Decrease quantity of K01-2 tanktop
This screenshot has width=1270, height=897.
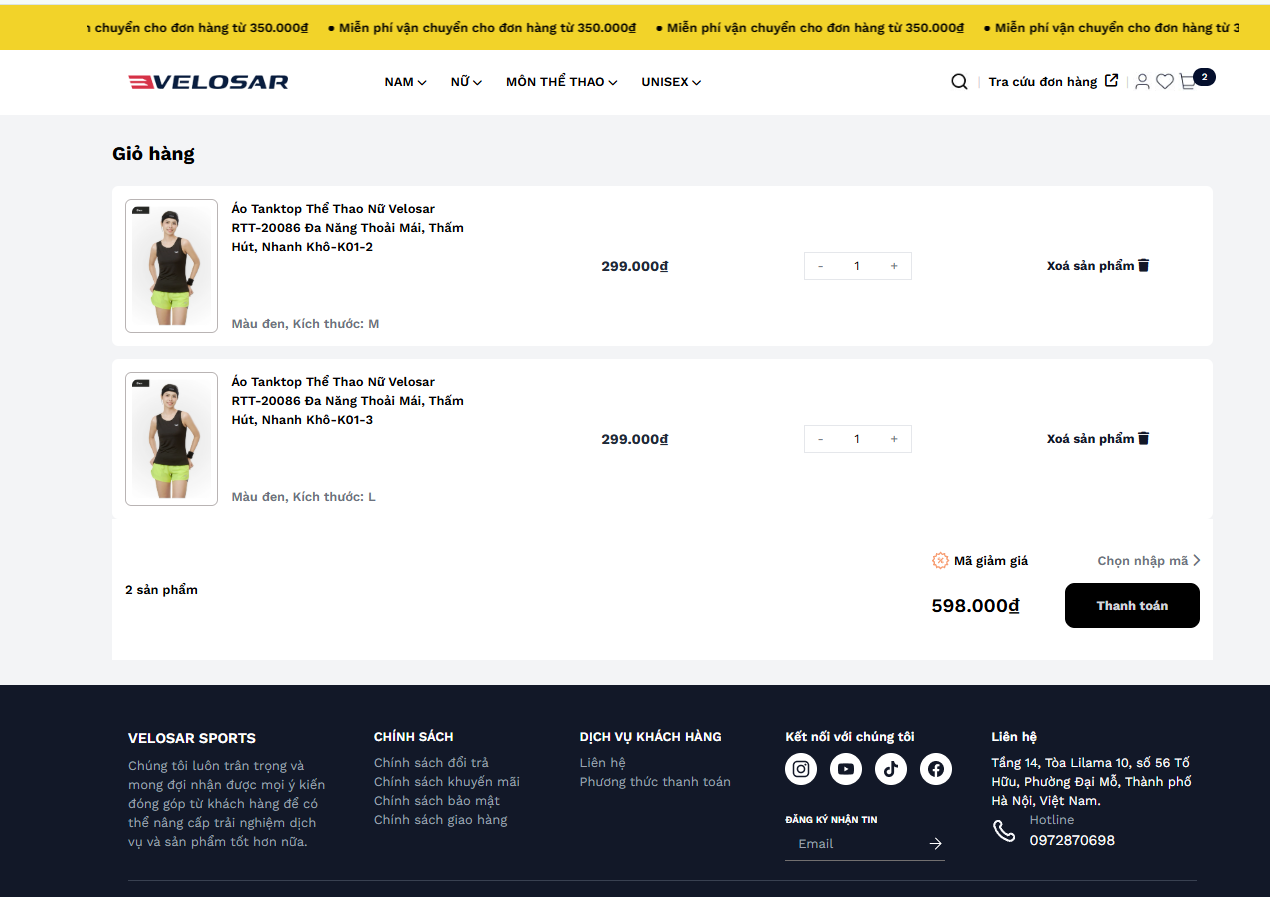(821, 266)
